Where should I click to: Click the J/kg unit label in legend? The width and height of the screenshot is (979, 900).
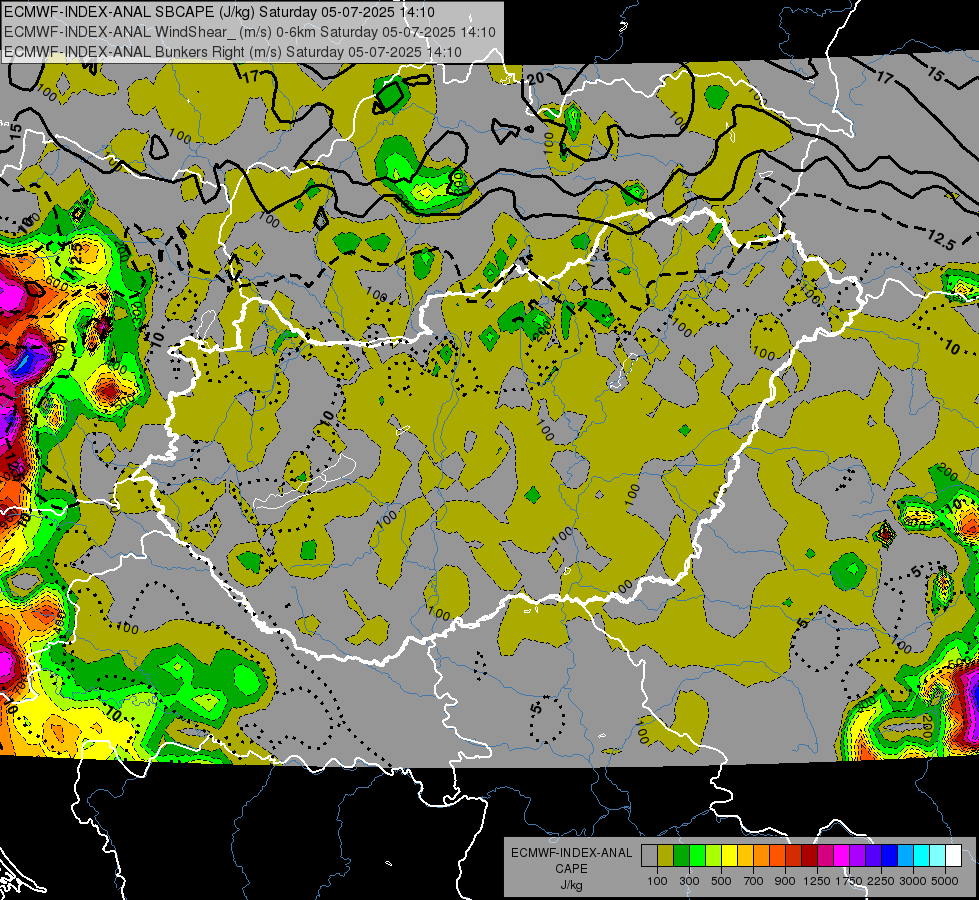click(x=571, y=885)
